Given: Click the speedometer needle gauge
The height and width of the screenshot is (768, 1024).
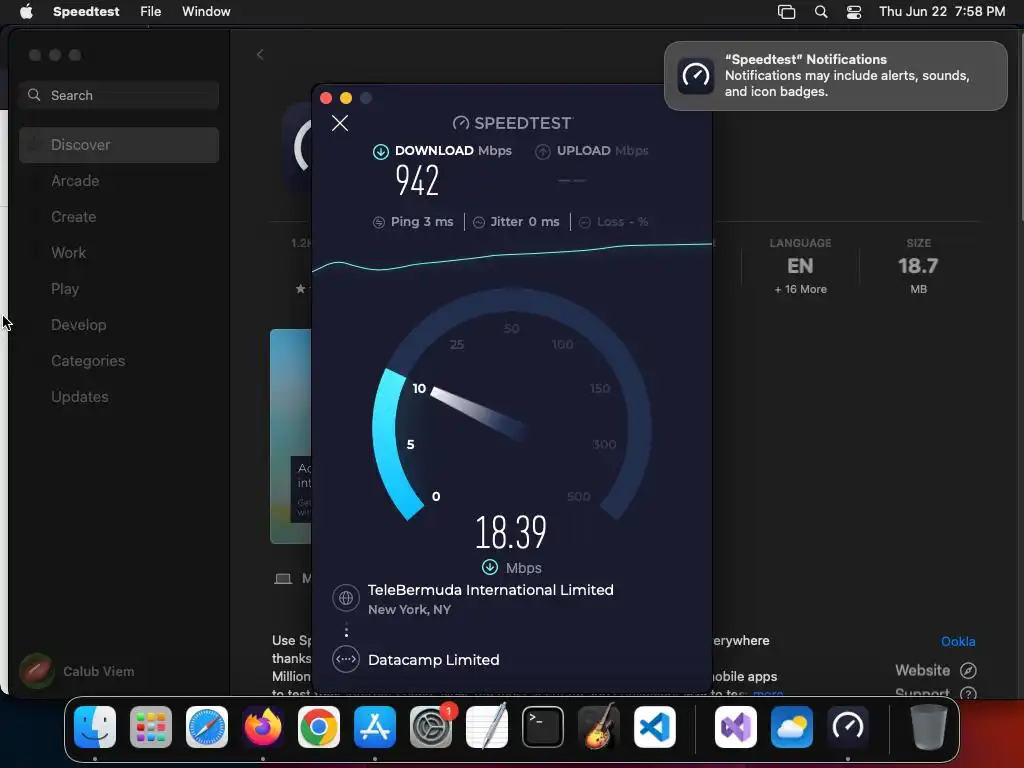Looking at the screenshot, I should point(480,413).
